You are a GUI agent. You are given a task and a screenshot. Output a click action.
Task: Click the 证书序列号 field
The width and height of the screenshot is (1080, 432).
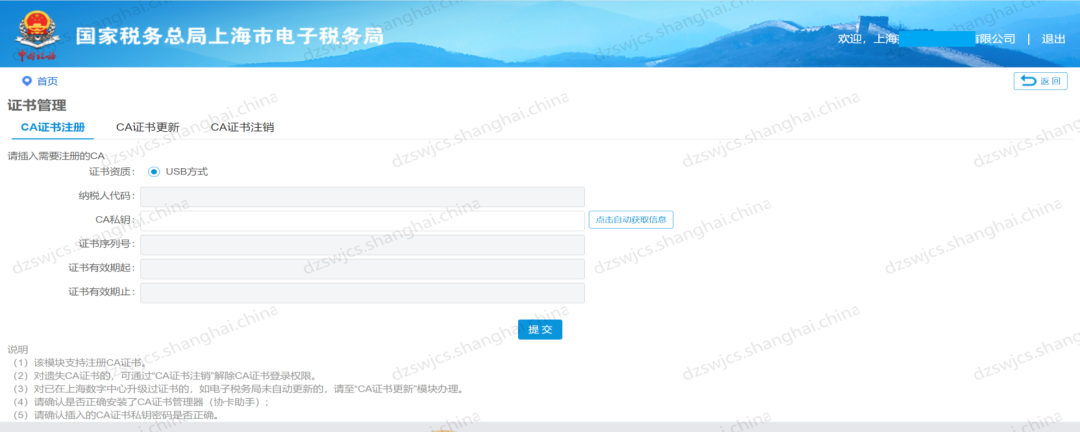point(362,245)
